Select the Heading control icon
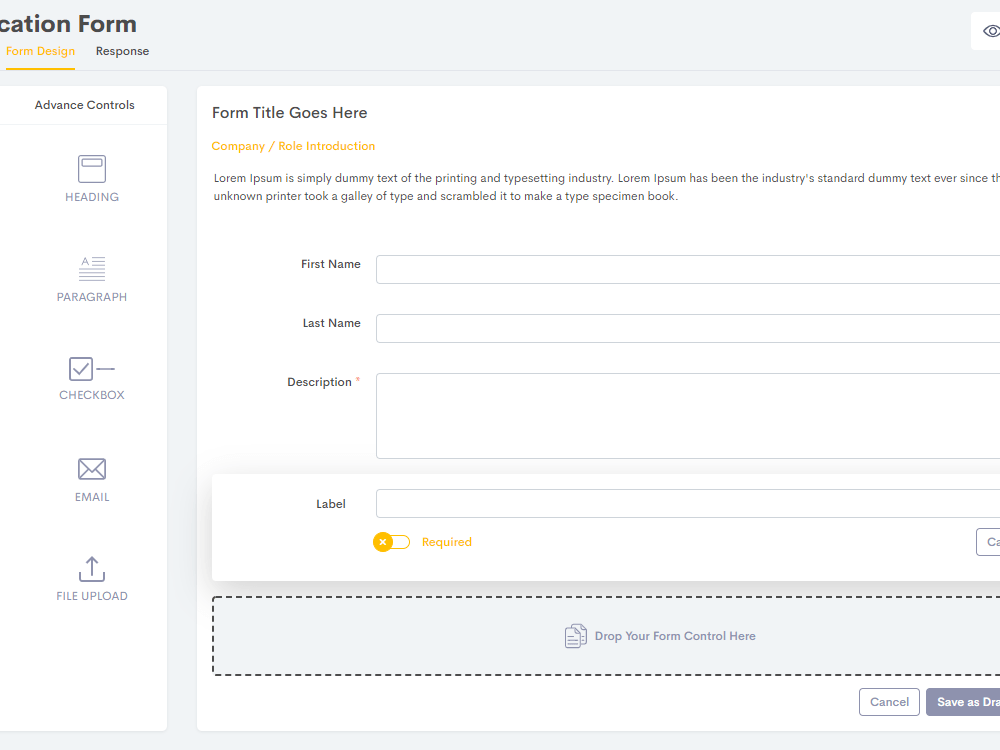Screen dimensions: 1000x750 92,169
